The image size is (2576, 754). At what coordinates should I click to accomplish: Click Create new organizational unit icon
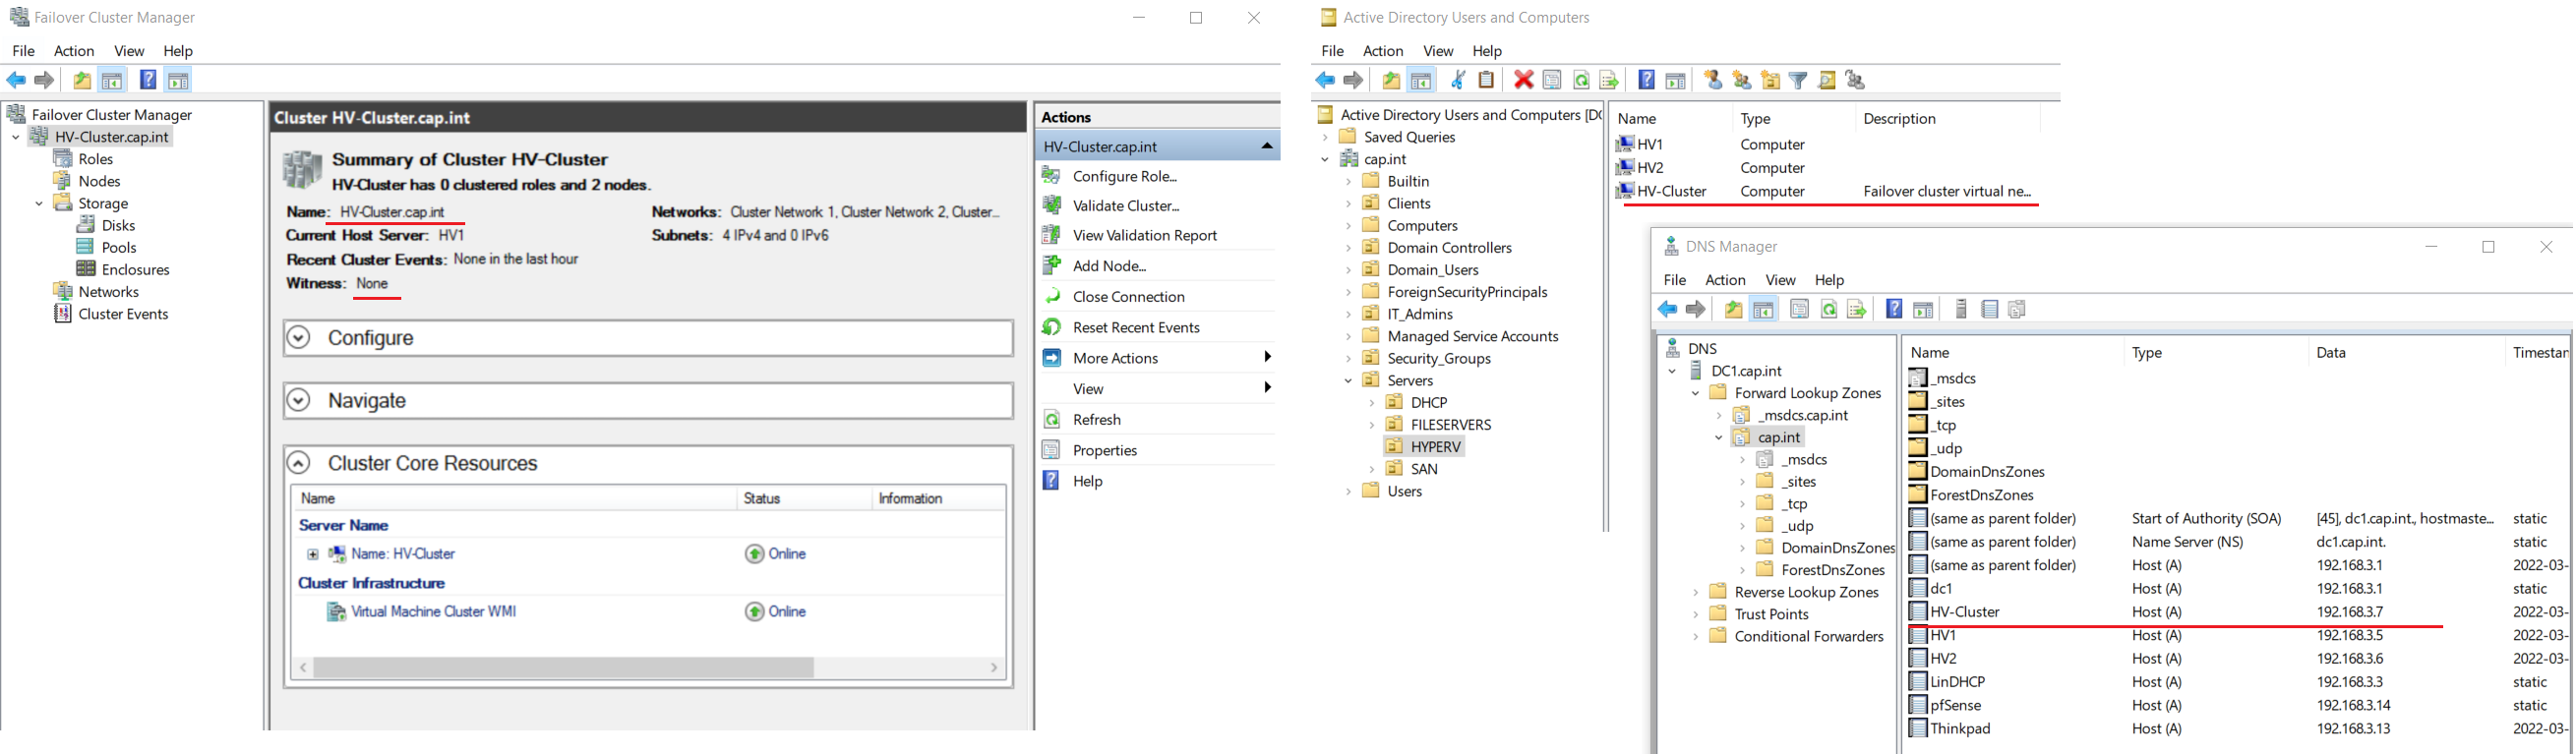coord(1770,80)
